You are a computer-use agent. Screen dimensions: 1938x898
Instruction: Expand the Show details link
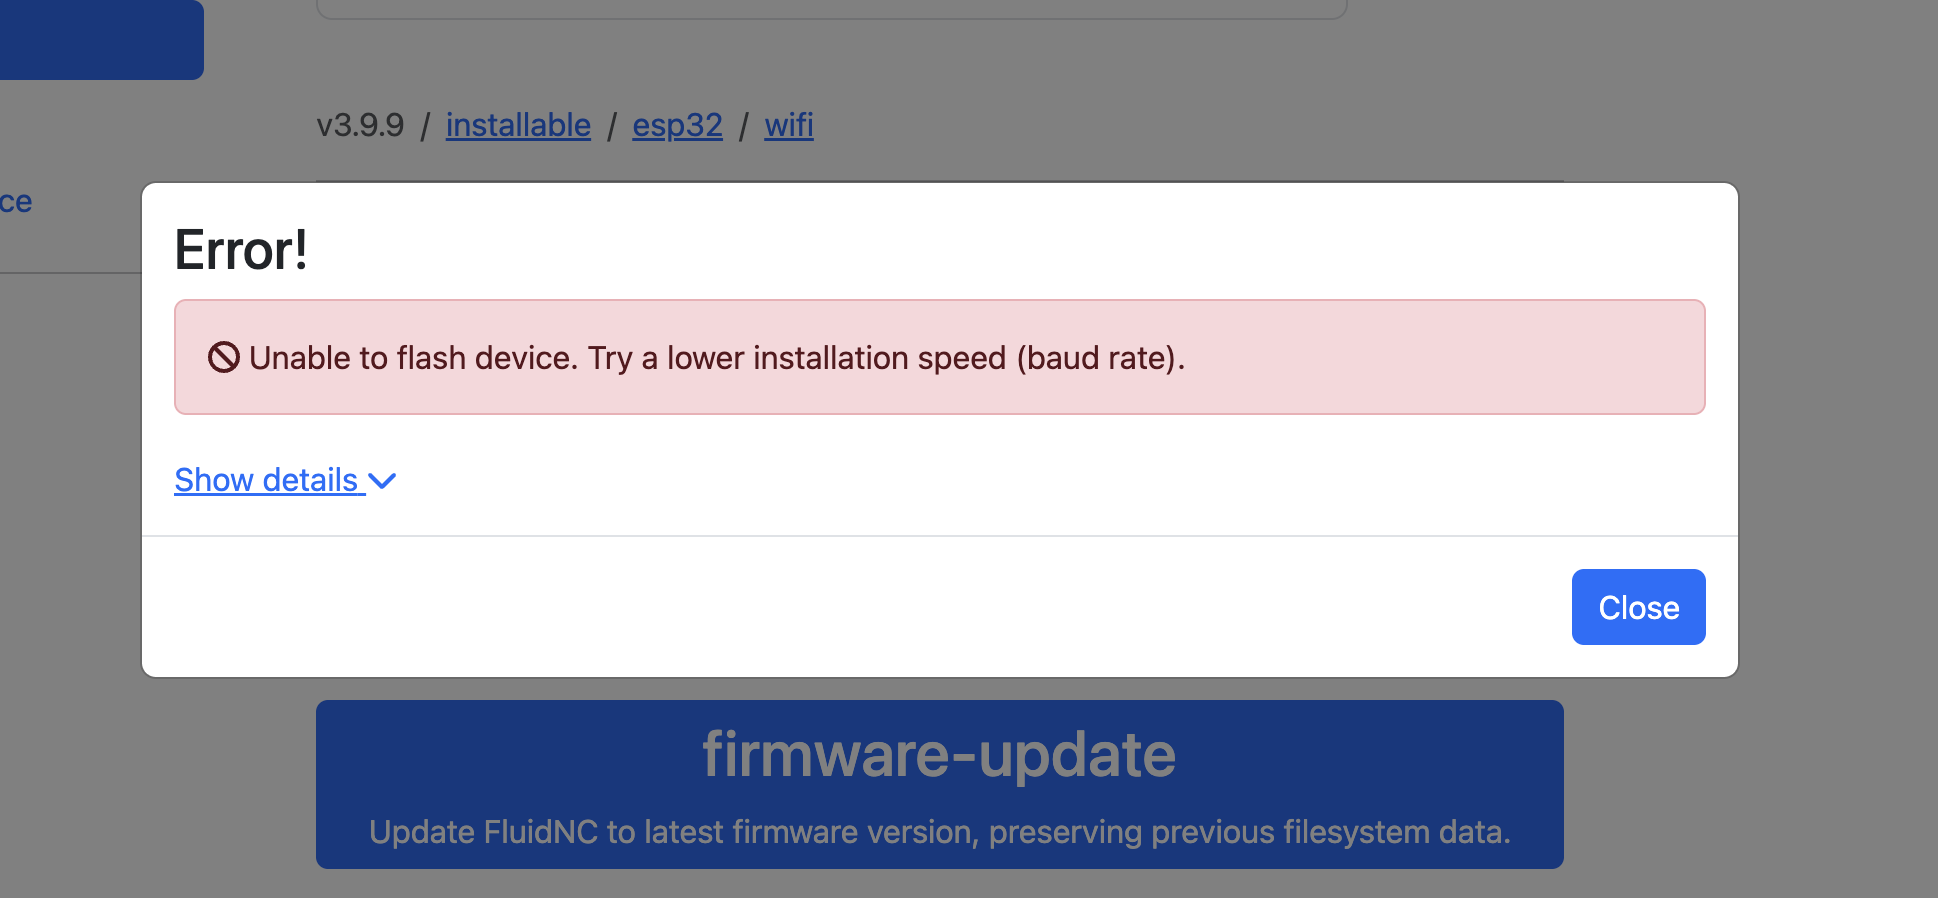coord(266,480)
